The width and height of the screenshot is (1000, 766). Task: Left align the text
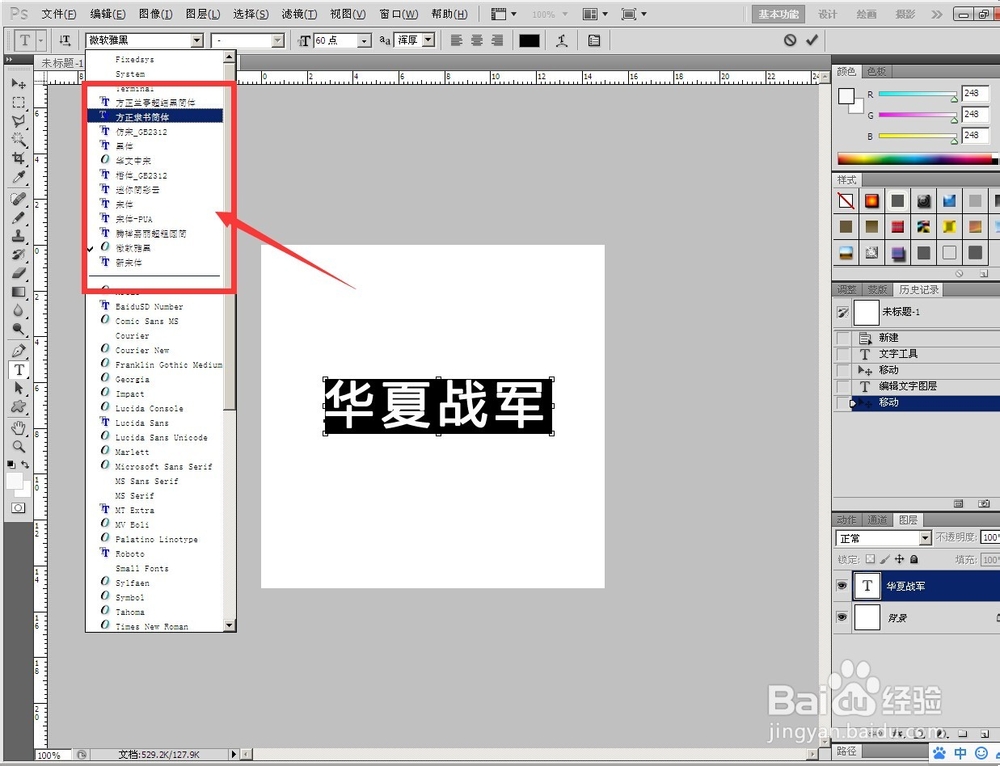click(457, 40)
